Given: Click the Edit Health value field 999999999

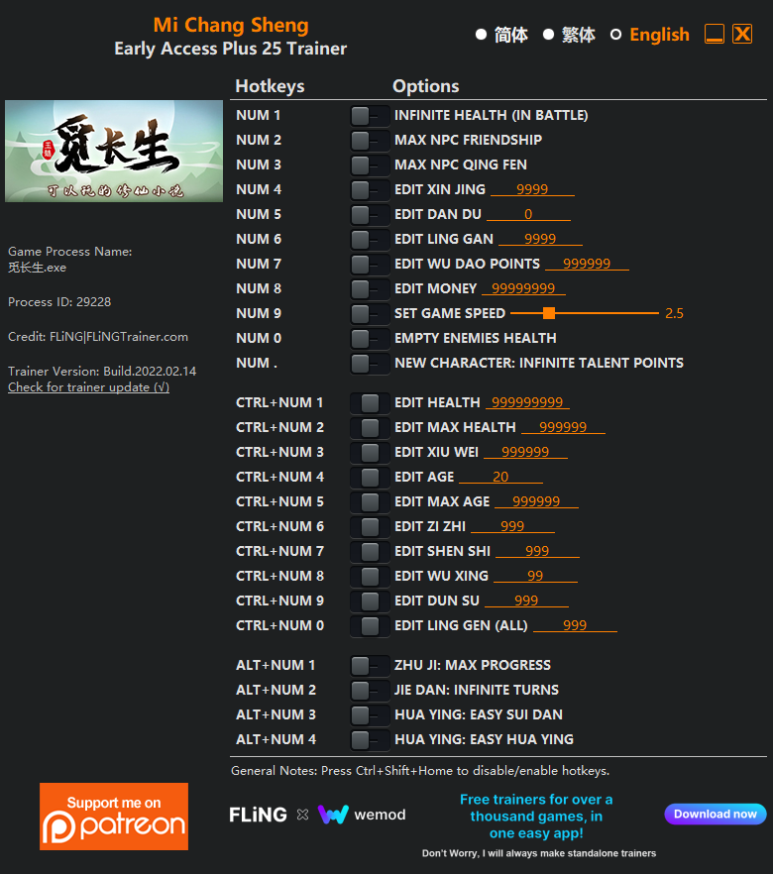Looking at the screenshot, I should [x=527, y=402].
